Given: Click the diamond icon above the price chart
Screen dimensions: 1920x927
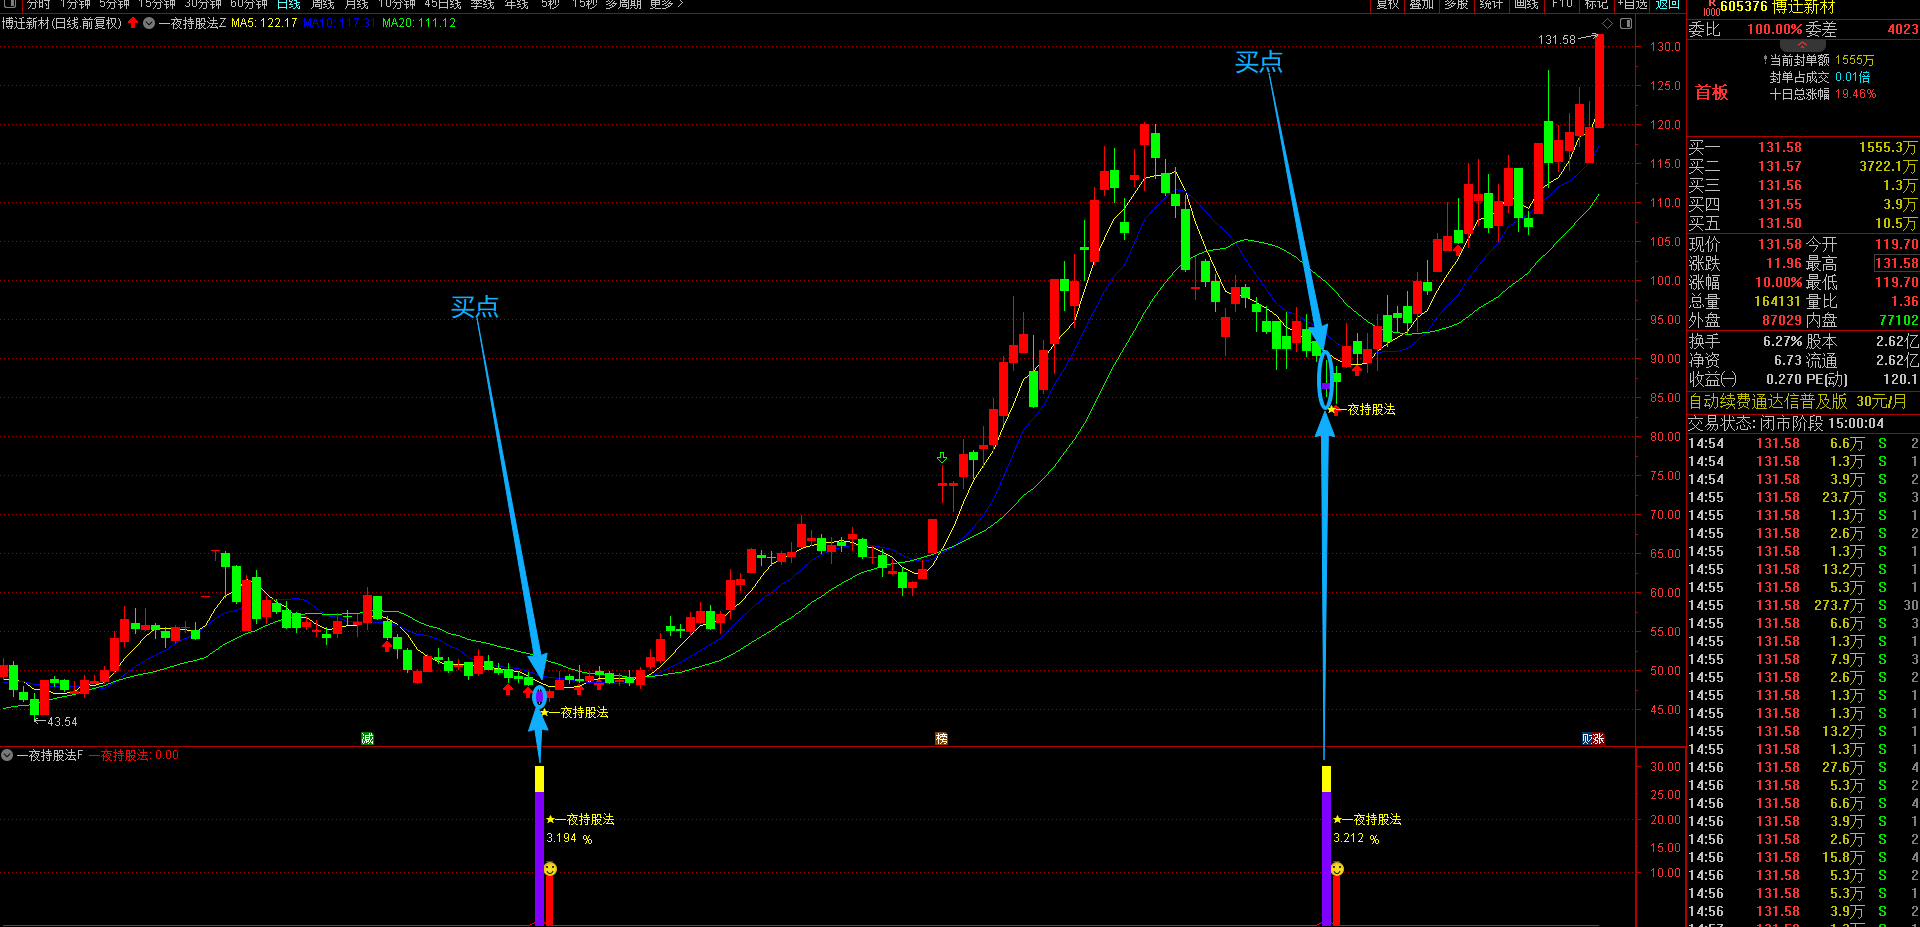Looking at the screenshot, I should click(x=1608, y=23).
